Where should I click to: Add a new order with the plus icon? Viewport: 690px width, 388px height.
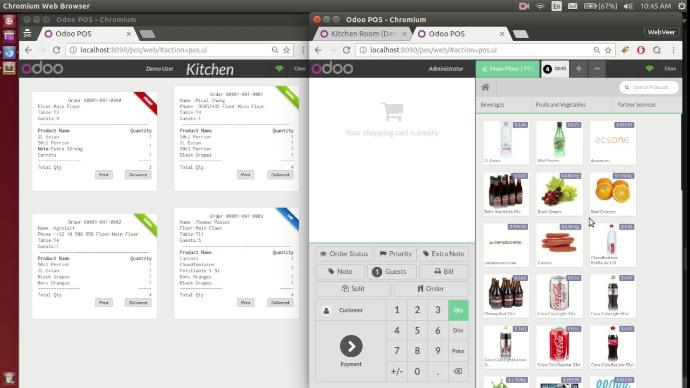pos(579,69)
